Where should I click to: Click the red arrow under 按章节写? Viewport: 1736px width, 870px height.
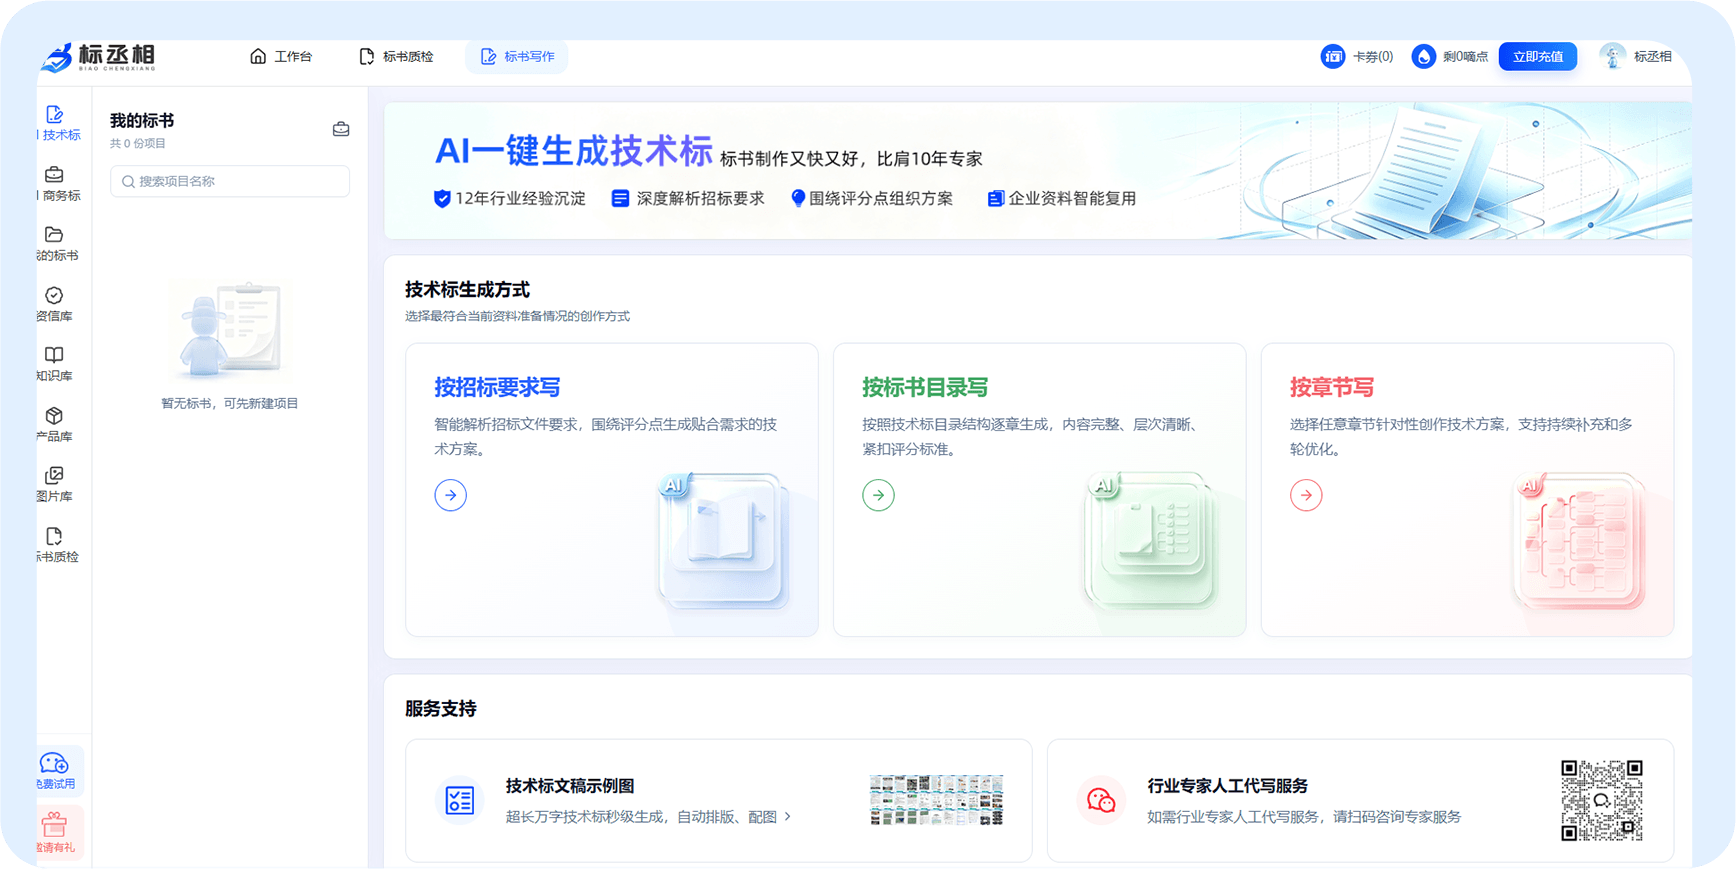(1306, 495)
